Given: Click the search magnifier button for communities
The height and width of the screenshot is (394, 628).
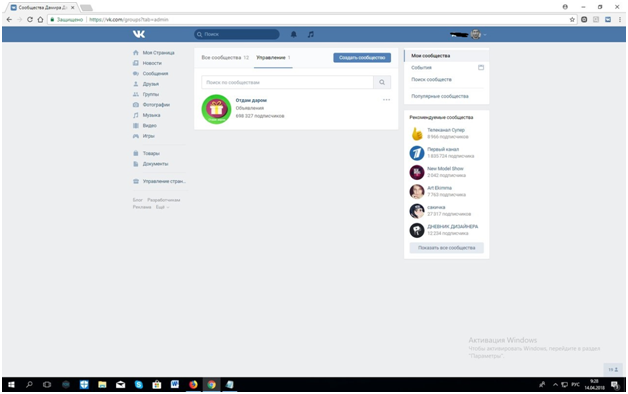Looking at the screenshot, I should pos(382,82).
